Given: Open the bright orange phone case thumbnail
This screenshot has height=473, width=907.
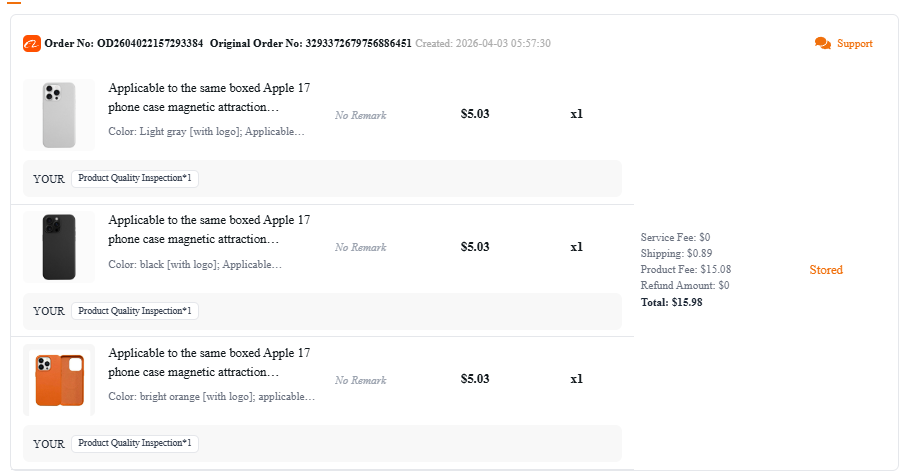Looking at the screenshot, I should (x=59, y=380).
